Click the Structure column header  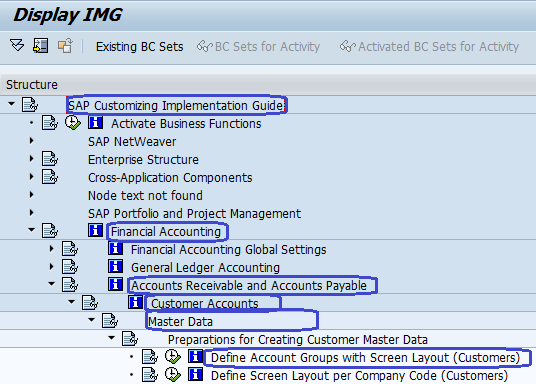click(32, 84)
